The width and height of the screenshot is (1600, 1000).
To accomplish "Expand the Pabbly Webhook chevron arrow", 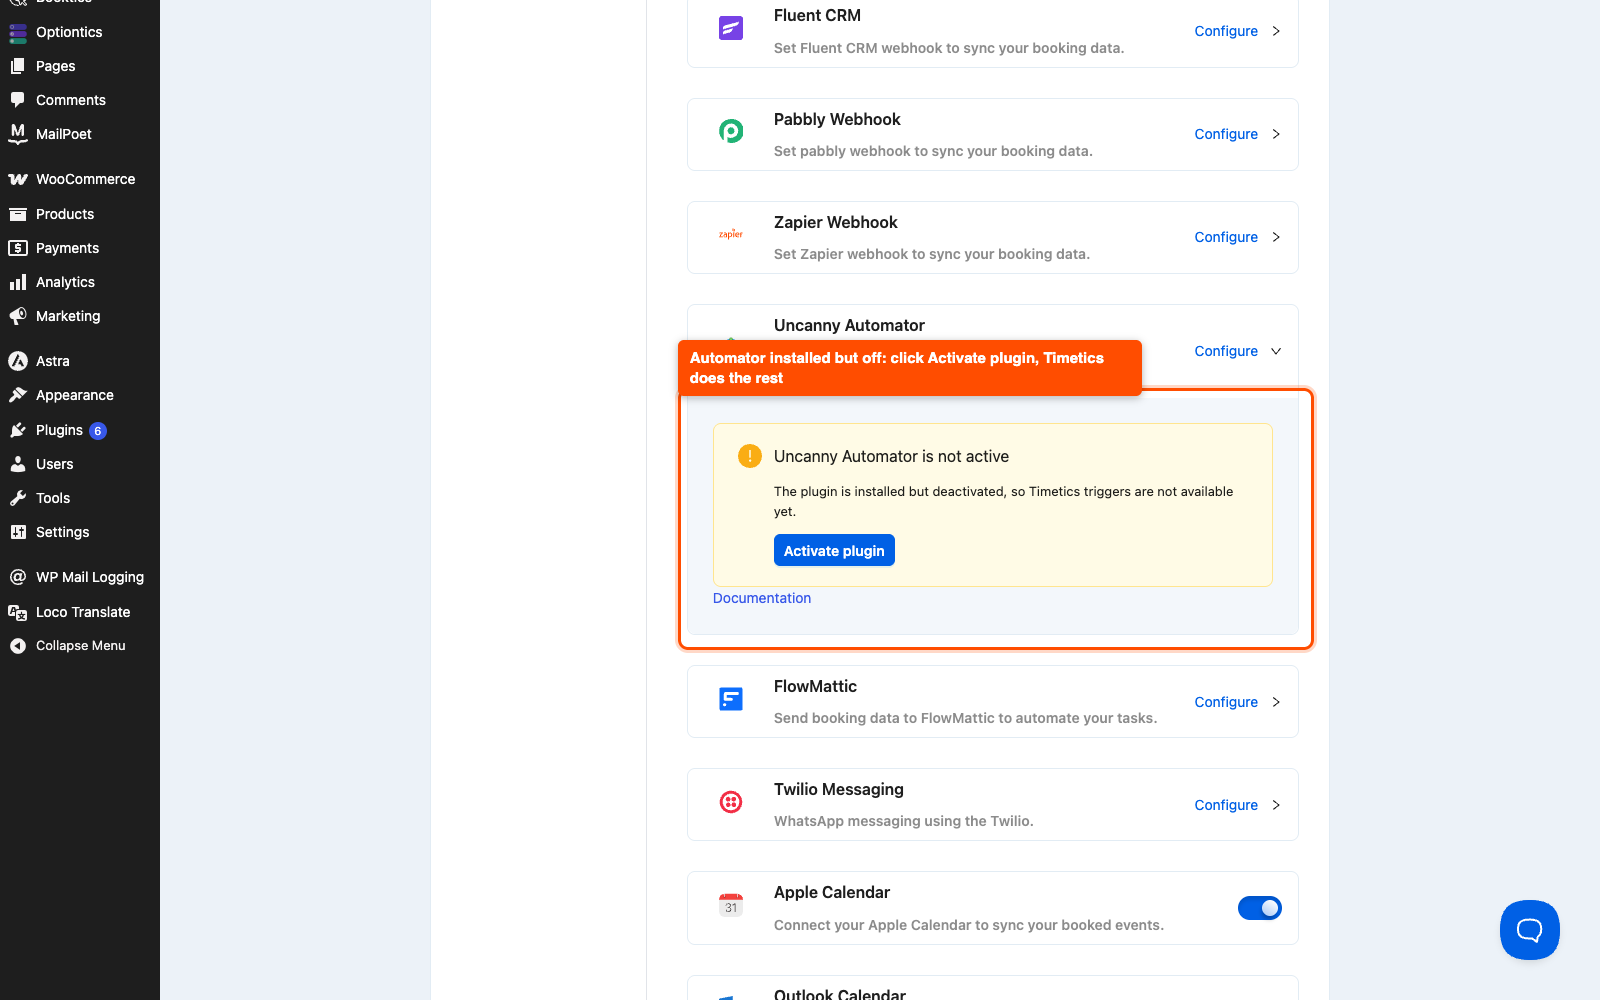I will (1276, 134).
